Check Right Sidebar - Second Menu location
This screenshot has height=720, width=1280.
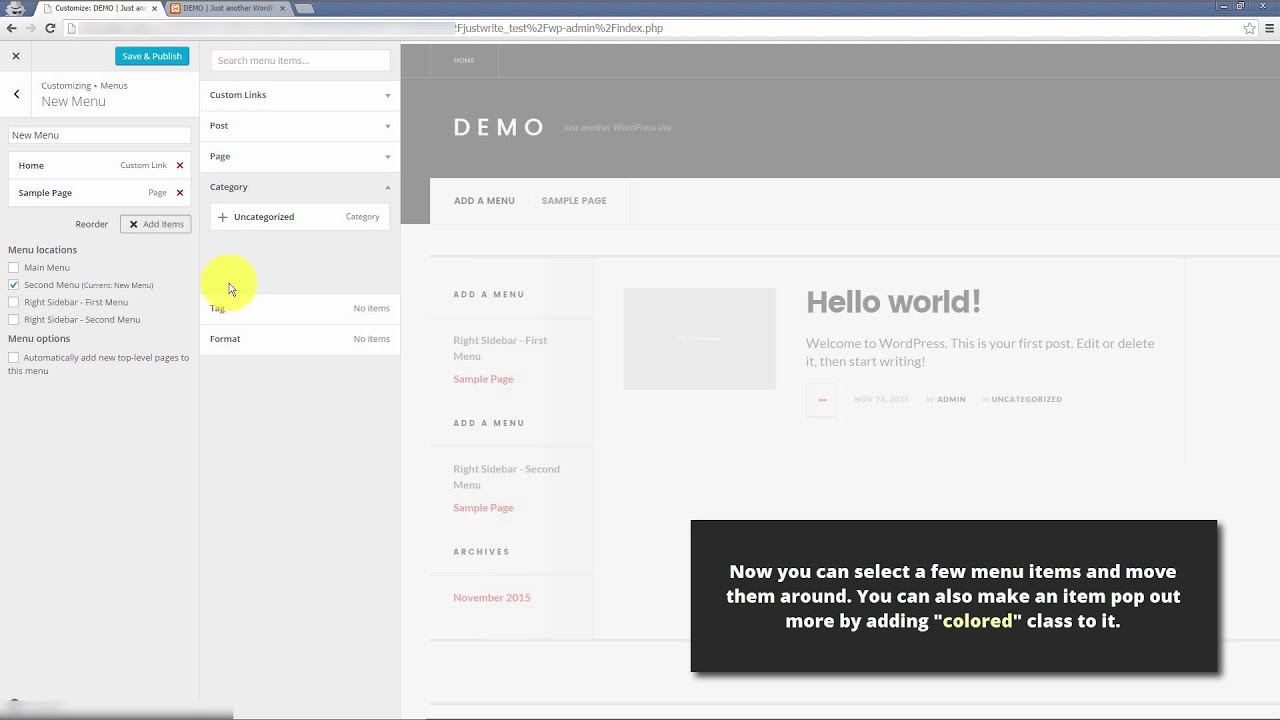[13, 320]
